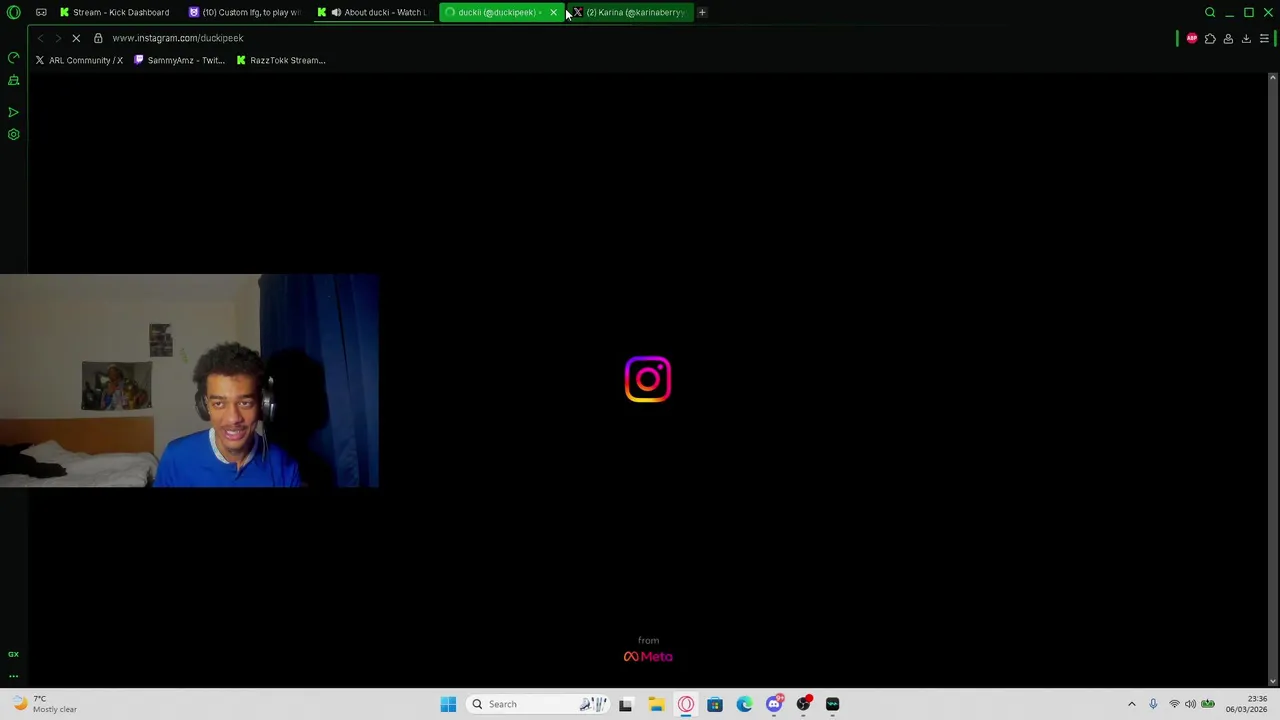The width and height of the screenshot is (1280, 720).
Task: Open GX Control in sidebar
Action: click(x=14, y=58)
